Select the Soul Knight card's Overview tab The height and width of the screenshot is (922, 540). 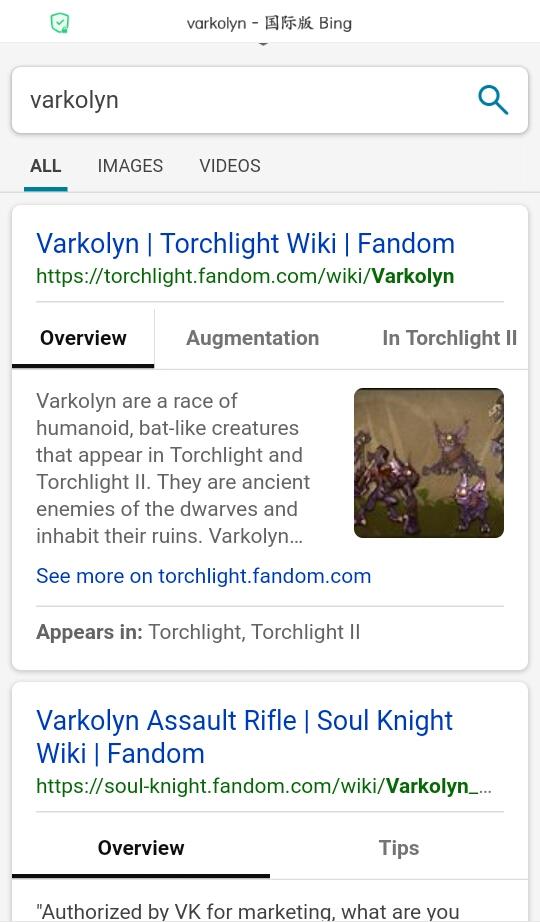point(141,848)
